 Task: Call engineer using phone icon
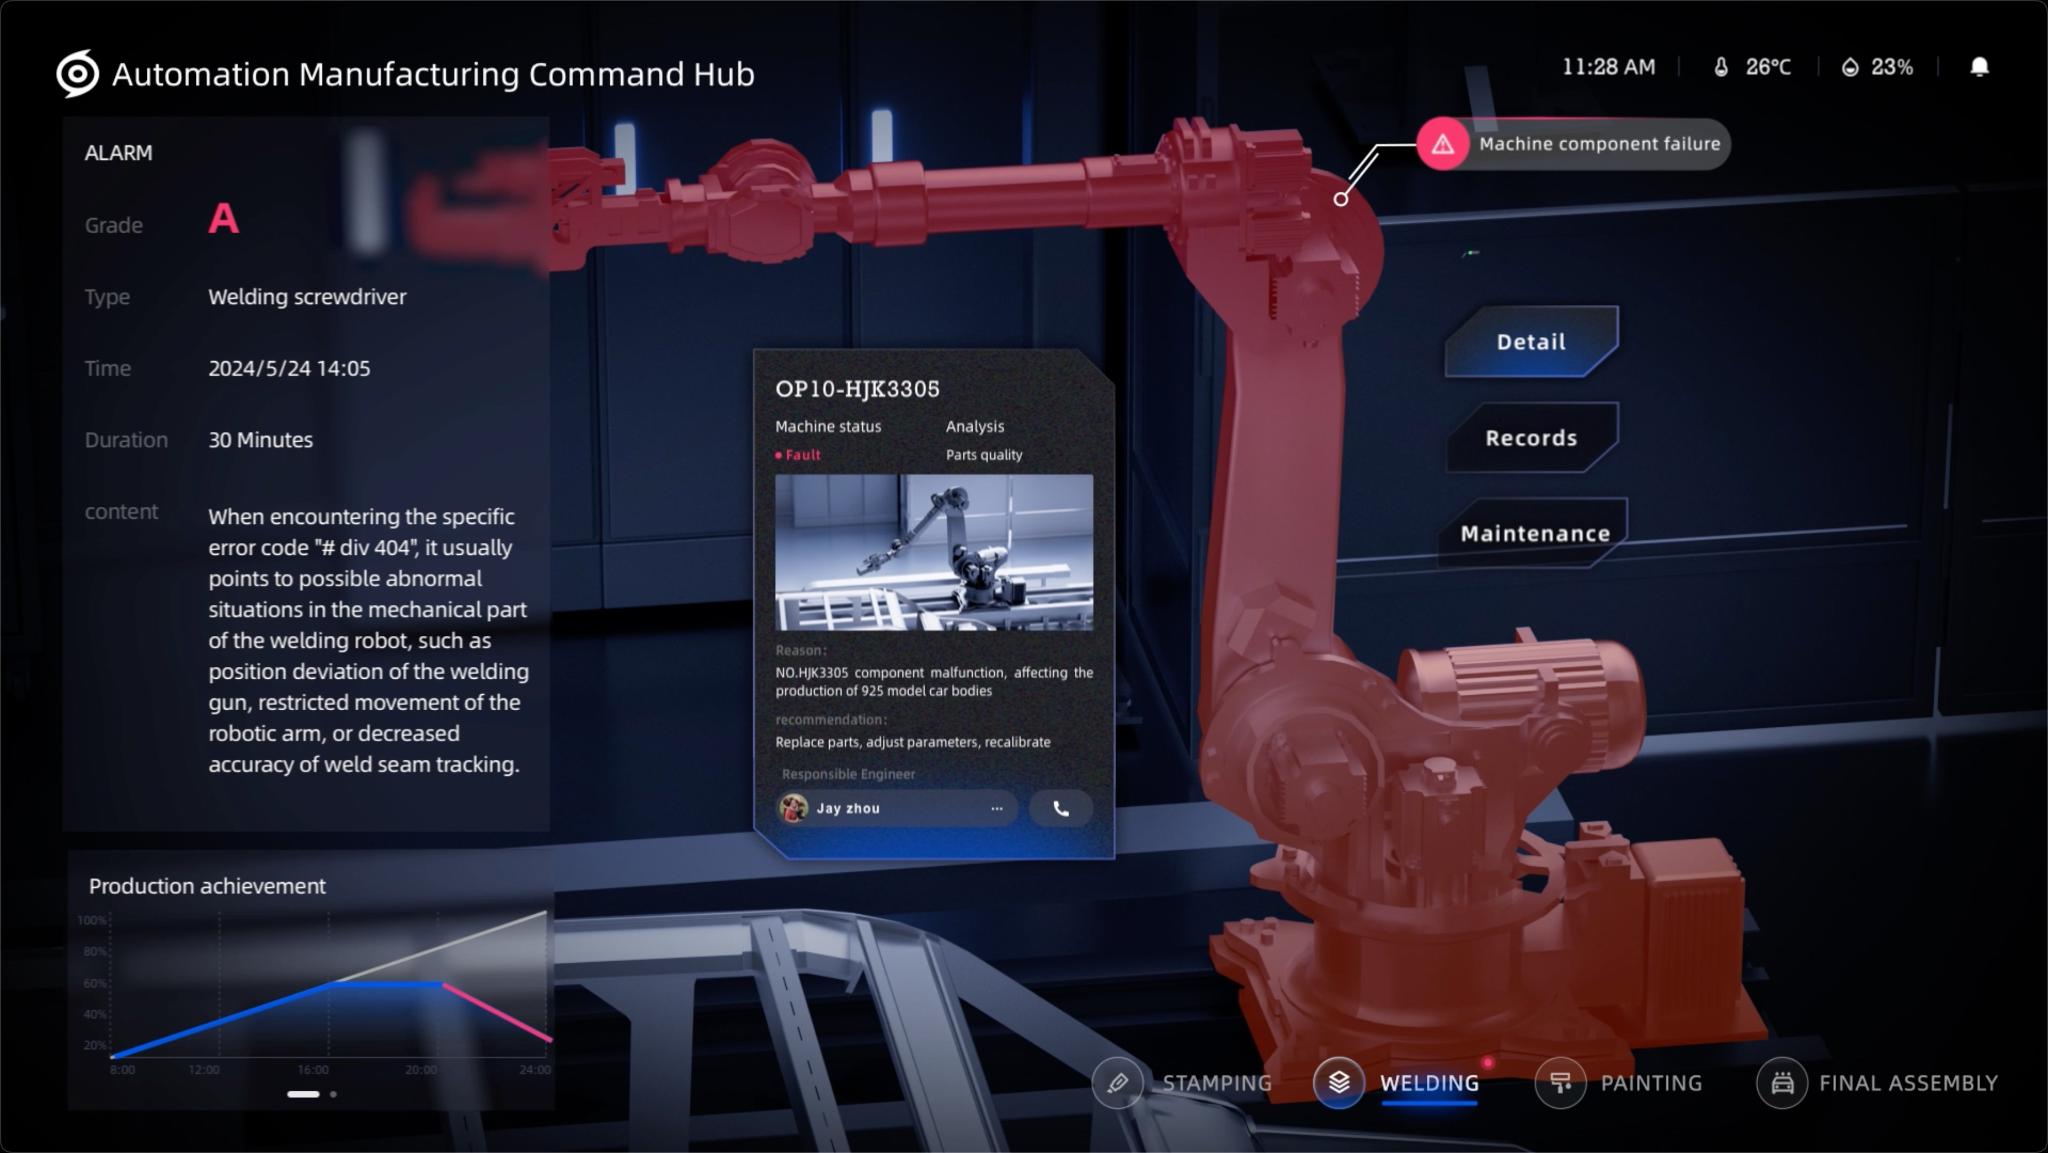coord(1060,808)
